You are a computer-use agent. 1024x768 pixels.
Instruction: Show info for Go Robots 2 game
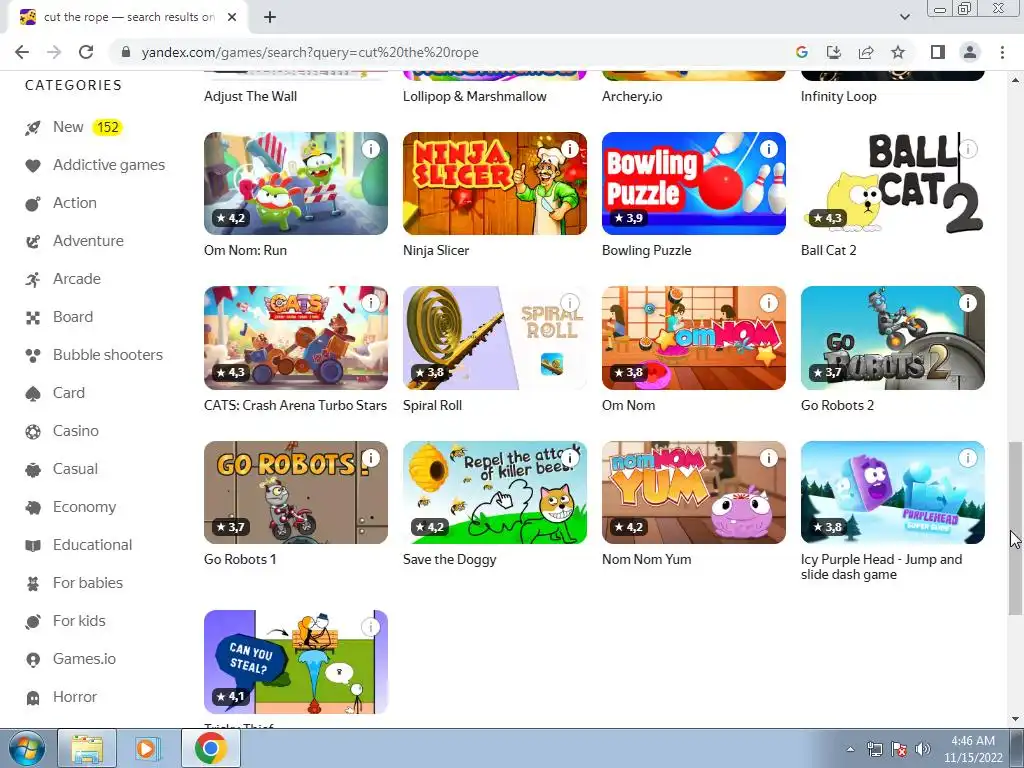point(968,303)
